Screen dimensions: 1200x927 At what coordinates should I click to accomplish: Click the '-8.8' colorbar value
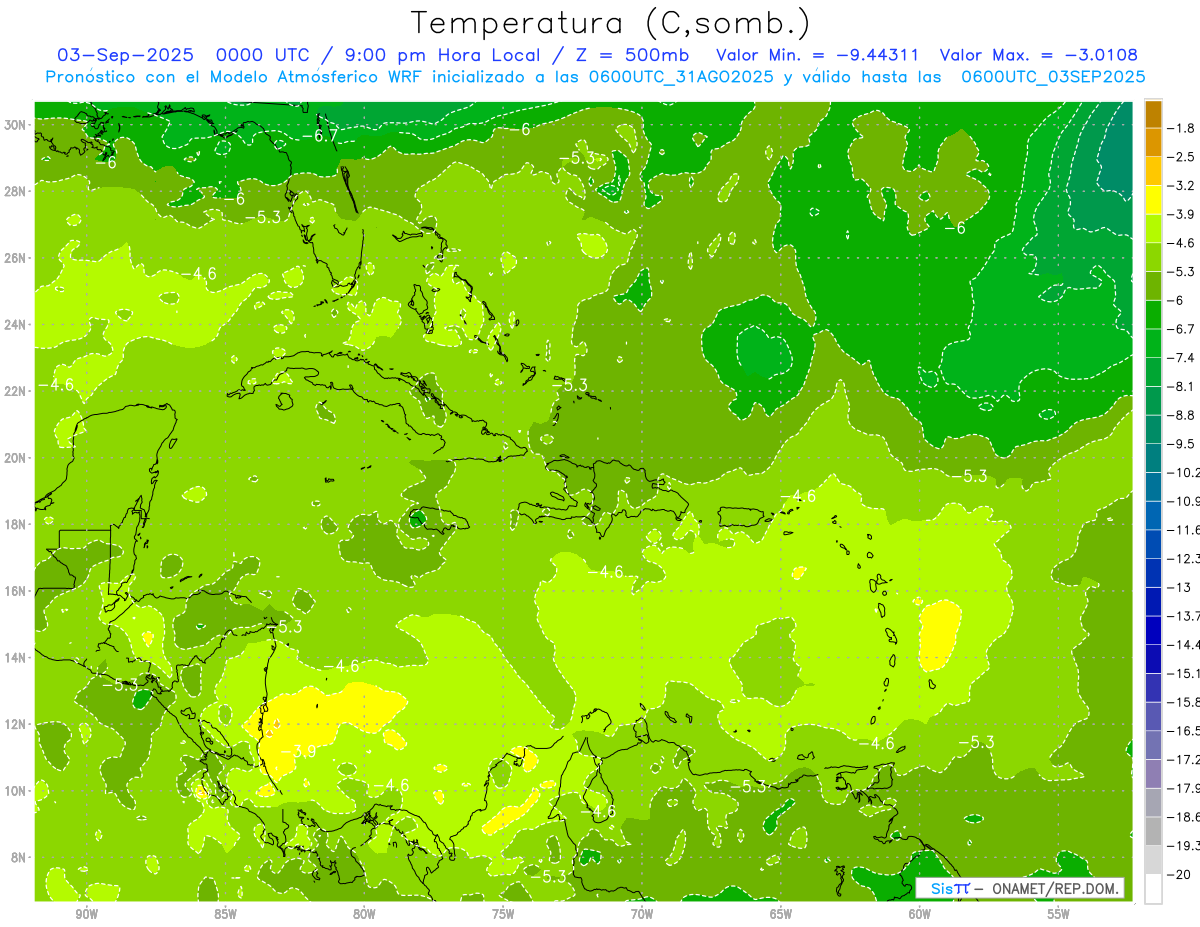click(x=1183, y=415)
